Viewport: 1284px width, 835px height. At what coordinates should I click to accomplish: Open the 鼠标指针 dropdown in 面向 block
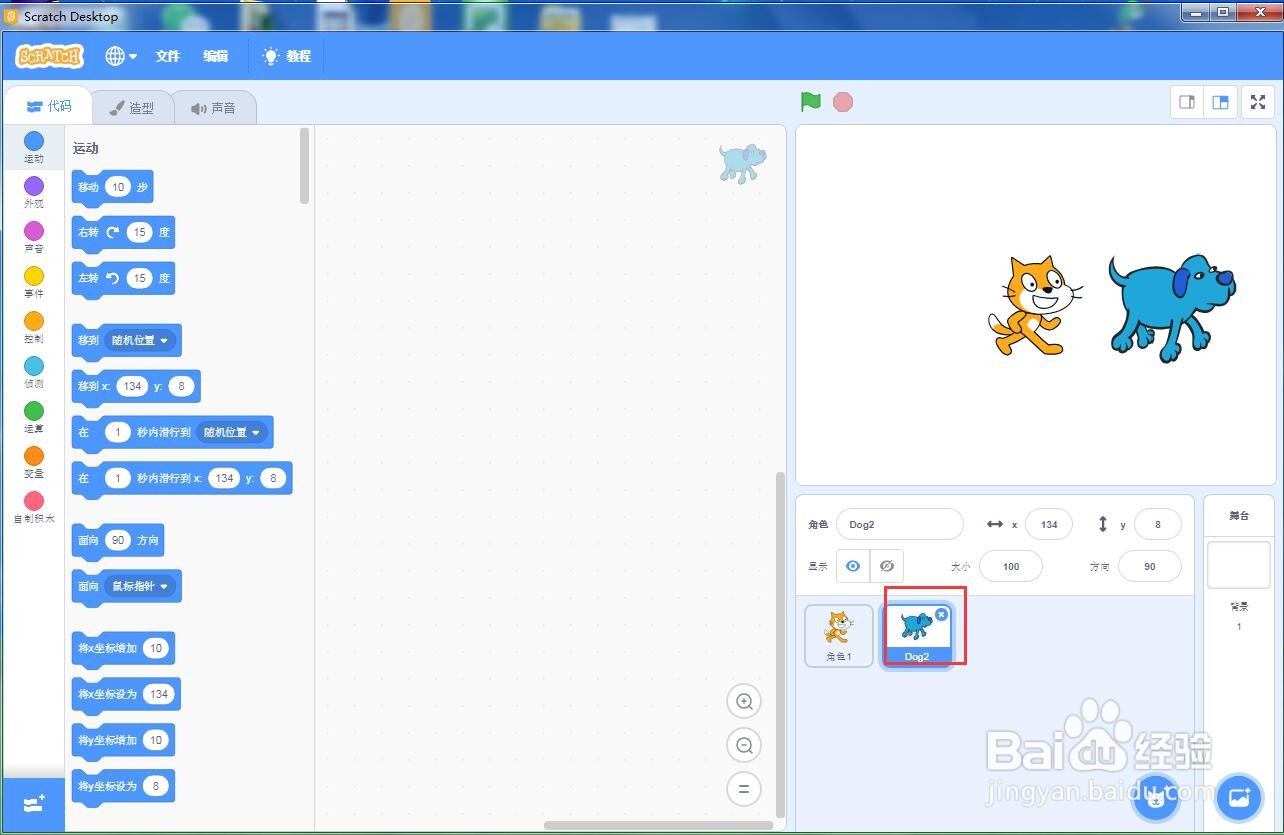[140, 586]
